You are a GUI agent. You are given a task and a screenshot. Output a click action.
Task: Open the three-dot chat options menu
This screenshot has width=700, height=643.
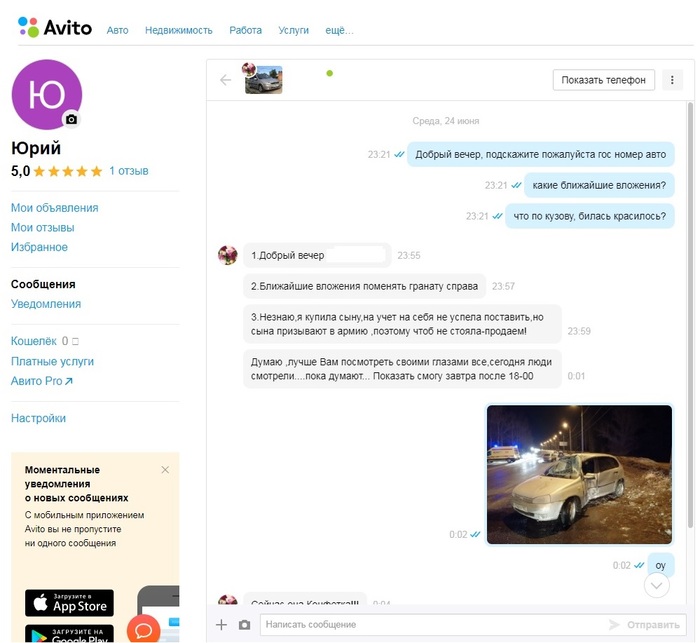[x=671, y=80]
